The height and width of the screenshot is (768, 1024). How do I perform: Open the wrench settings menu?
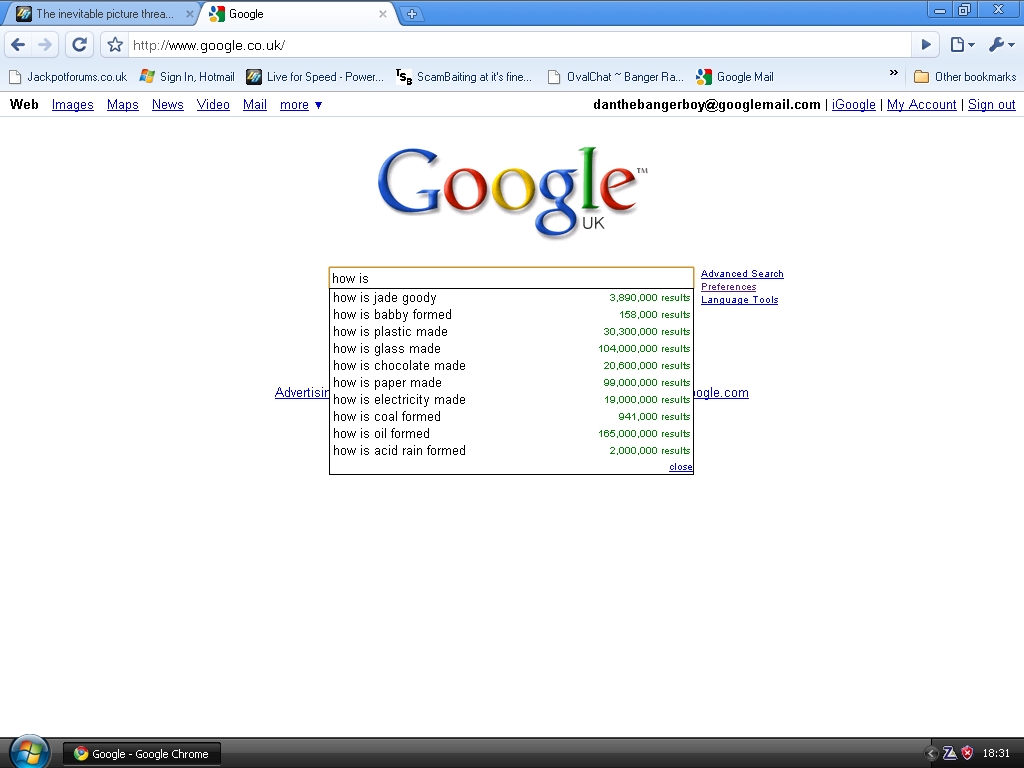(x=1002, y=45)
